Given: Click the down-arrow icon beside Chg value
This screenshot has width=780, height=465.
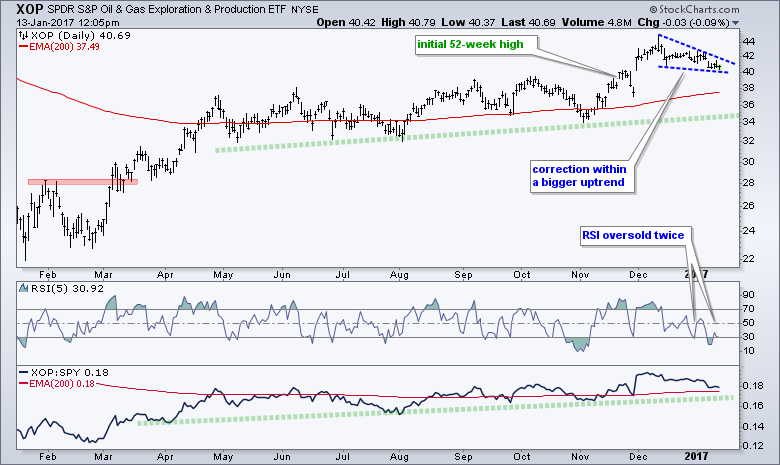Looking at the screenshot, I should 736,21.
